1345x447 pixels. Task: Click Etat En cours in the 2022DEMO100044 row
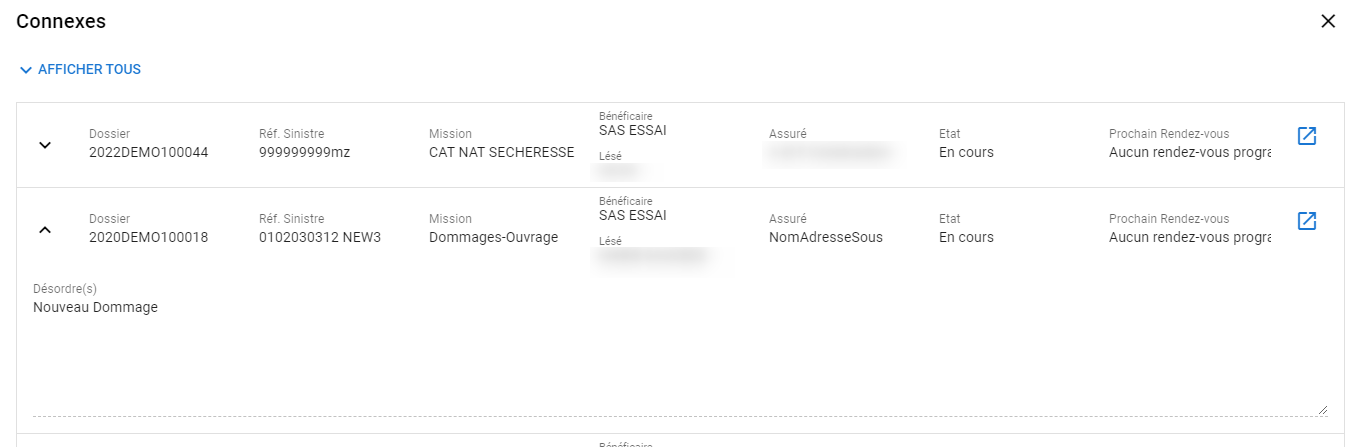[x=966, y=153]
